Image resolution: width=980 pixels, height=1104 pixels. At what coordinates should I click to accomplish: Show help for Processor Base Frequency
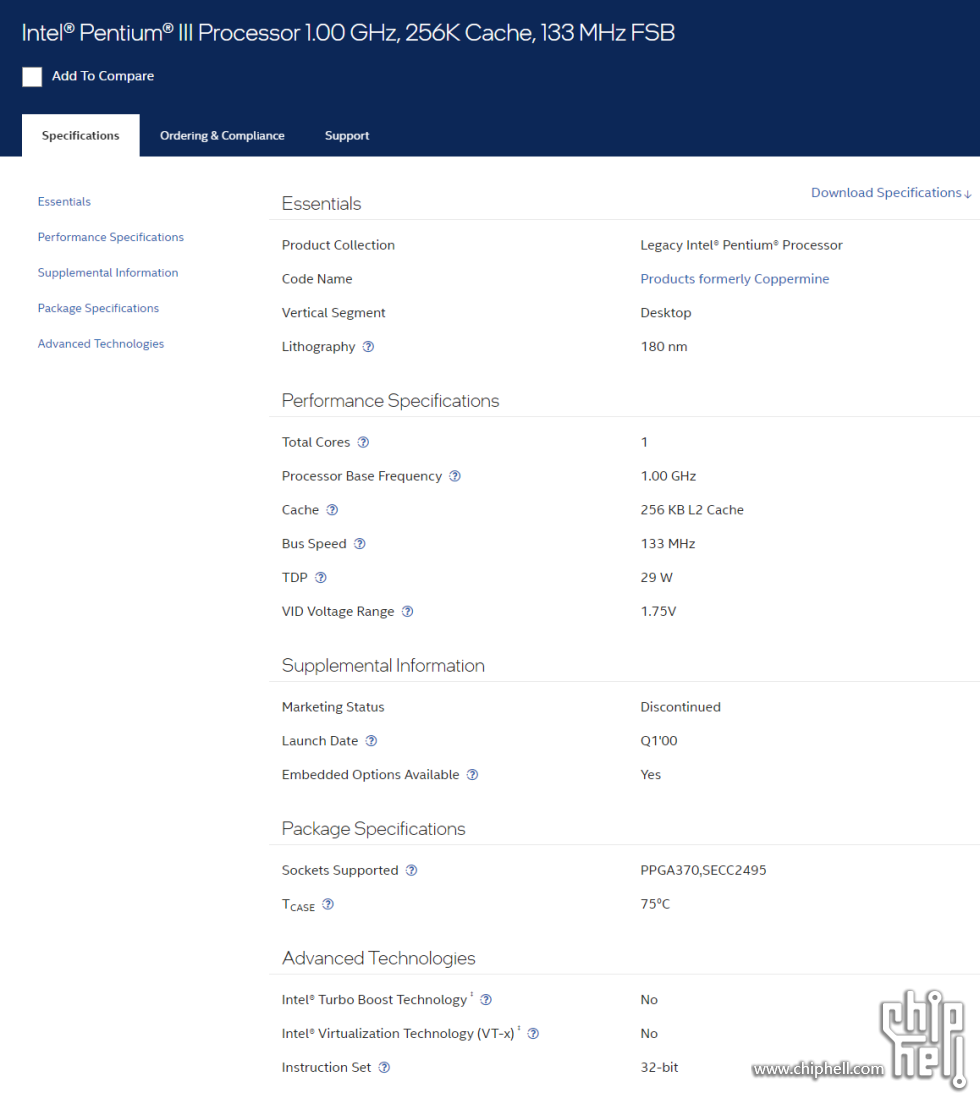point(455,476)
